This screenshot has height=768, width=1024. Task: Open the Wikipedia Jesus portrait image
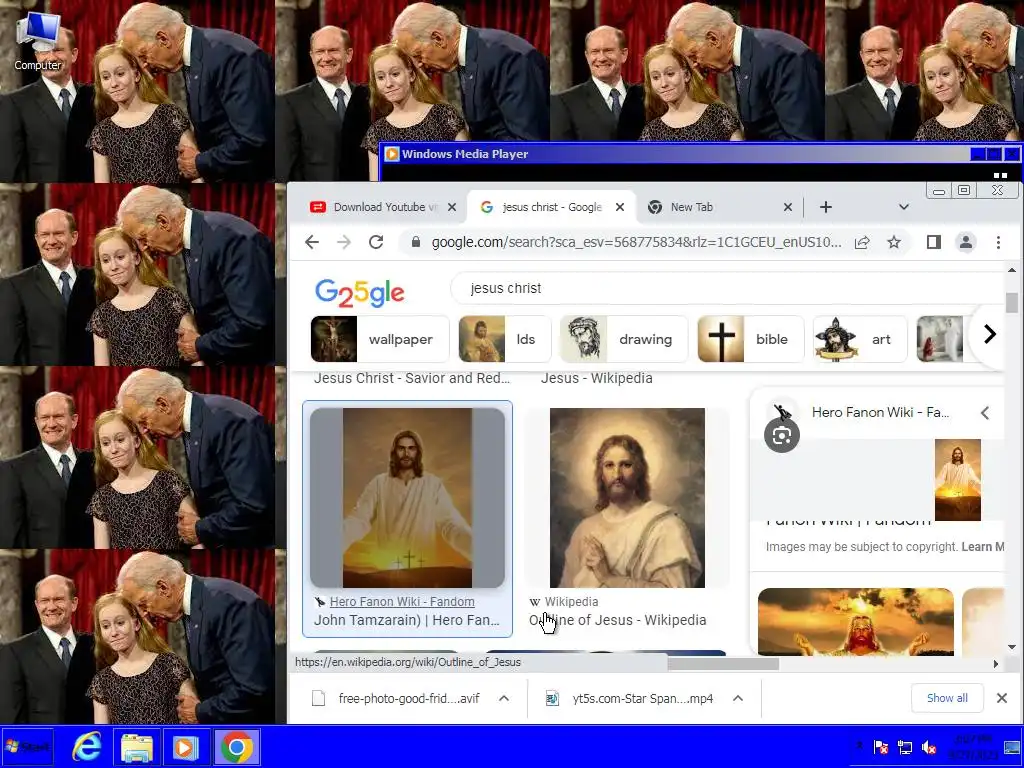pyautogui.click(x=627, y=498)
